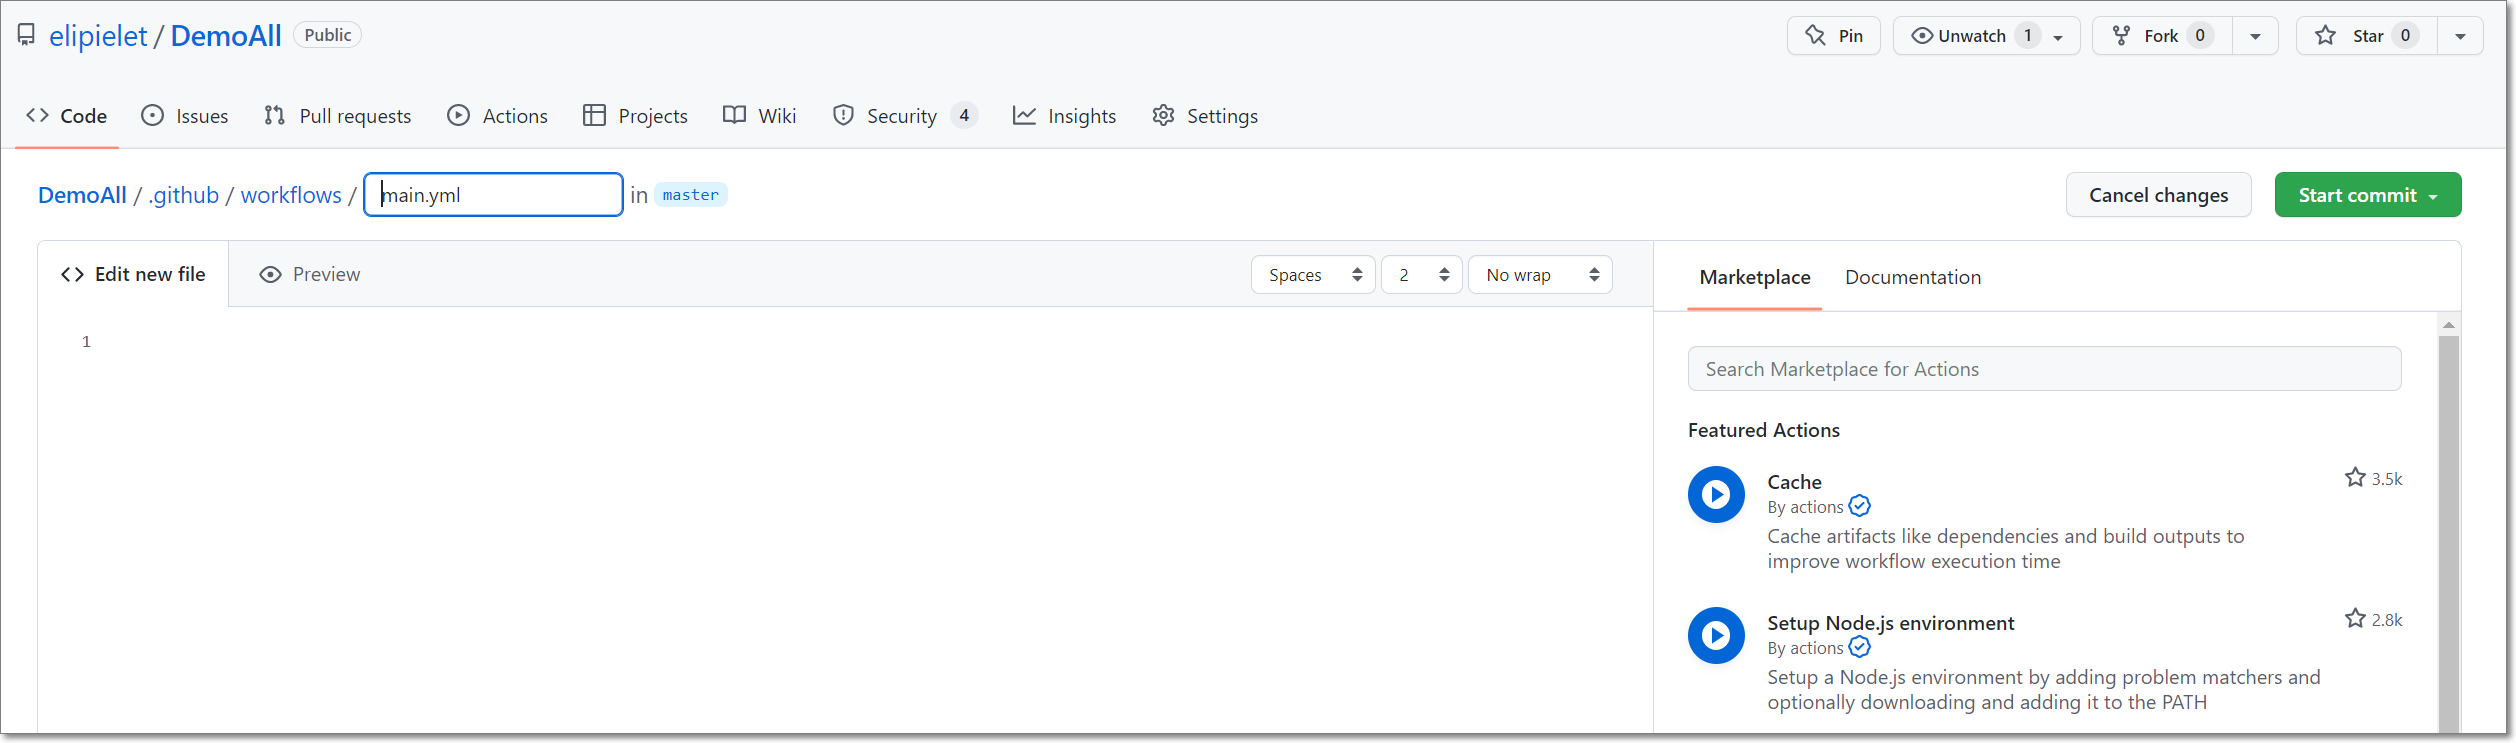This screenshot has height=743, width=2516.
Task: Click the Cache action play icon
Action: [x=1716, y=494]
